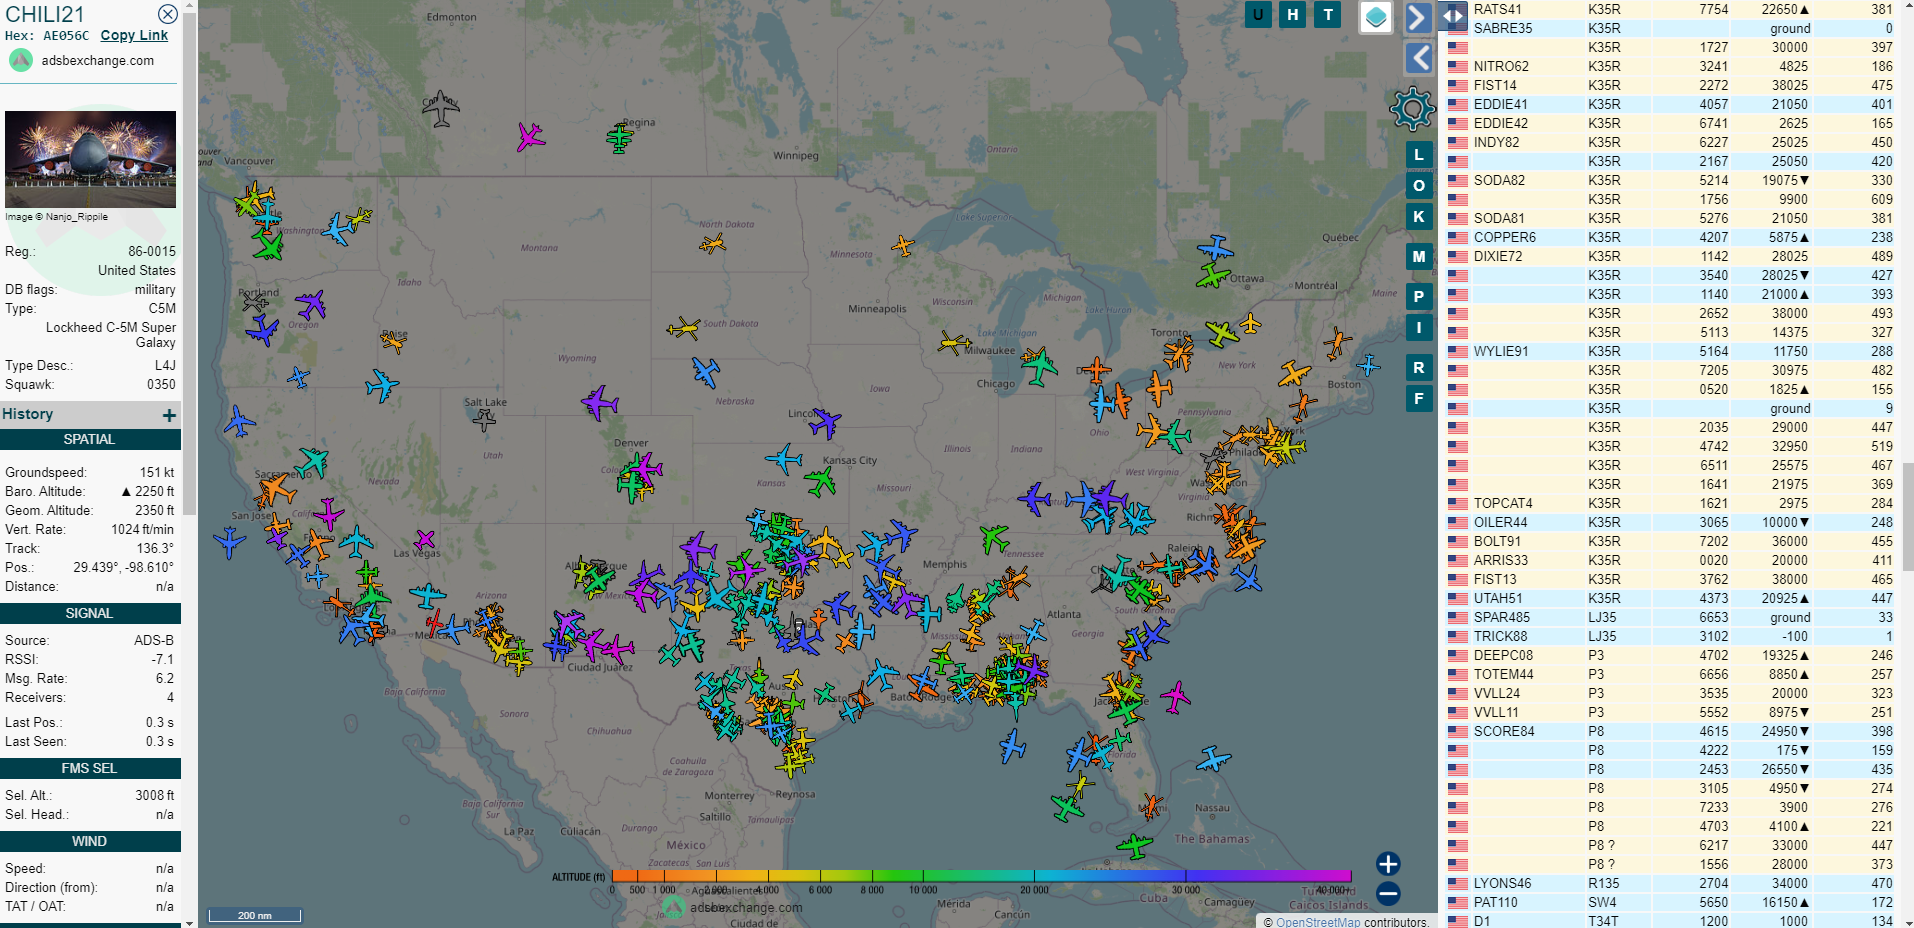
Task: Click the left-pointing arrow sidebar button
Action: pos(1419,58)
